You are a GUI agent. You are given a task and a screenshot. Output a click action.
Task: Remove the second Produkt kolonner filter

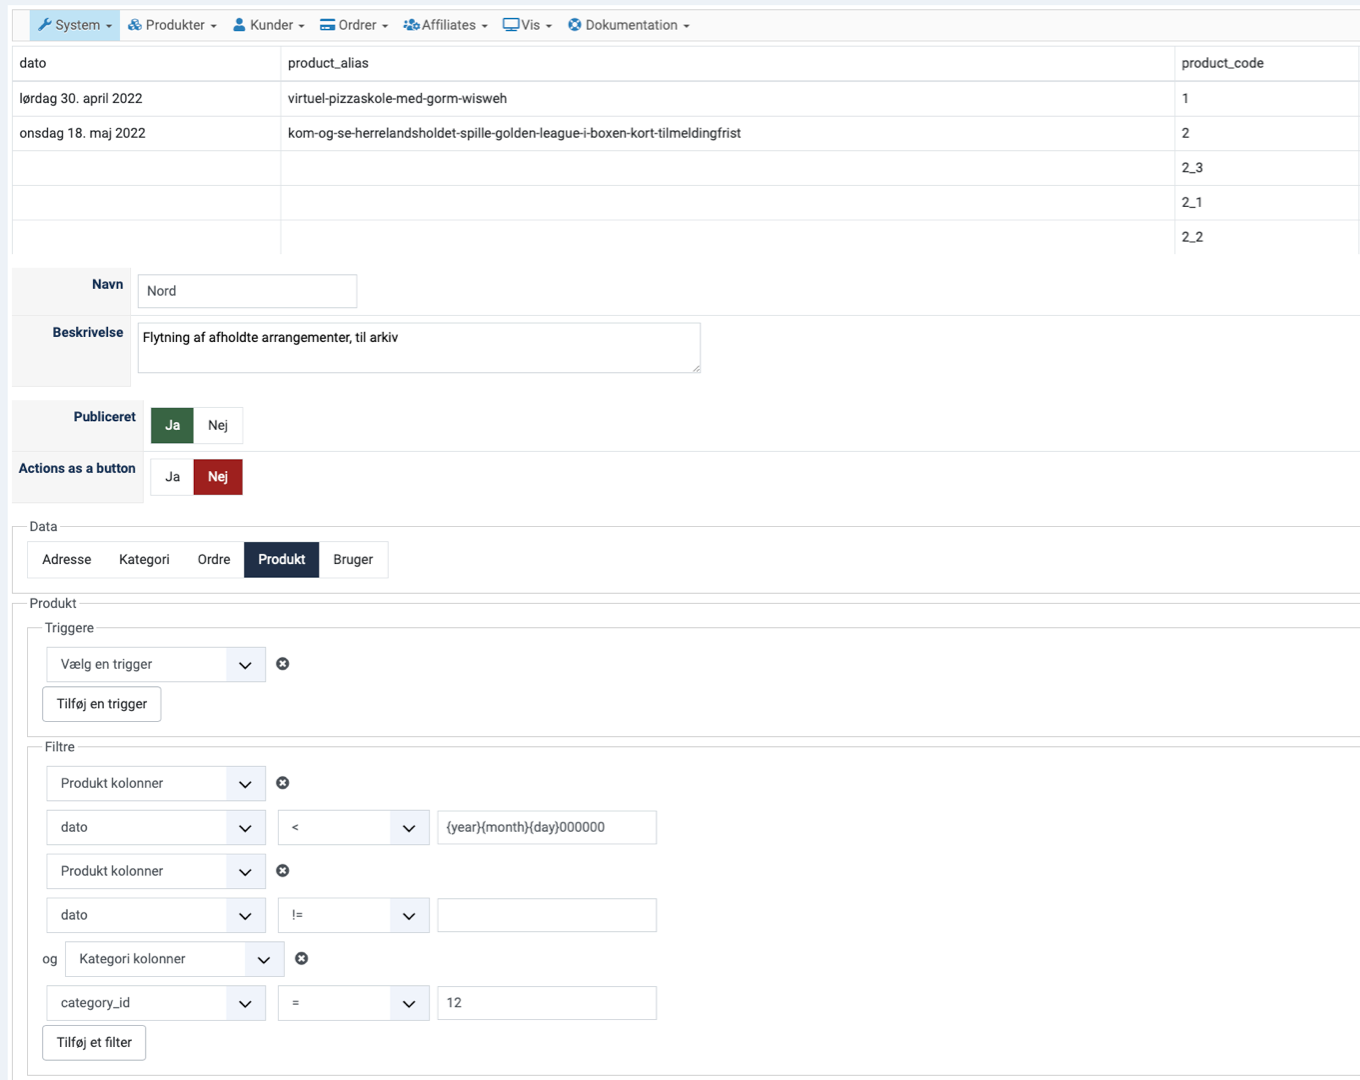[283, 871]
